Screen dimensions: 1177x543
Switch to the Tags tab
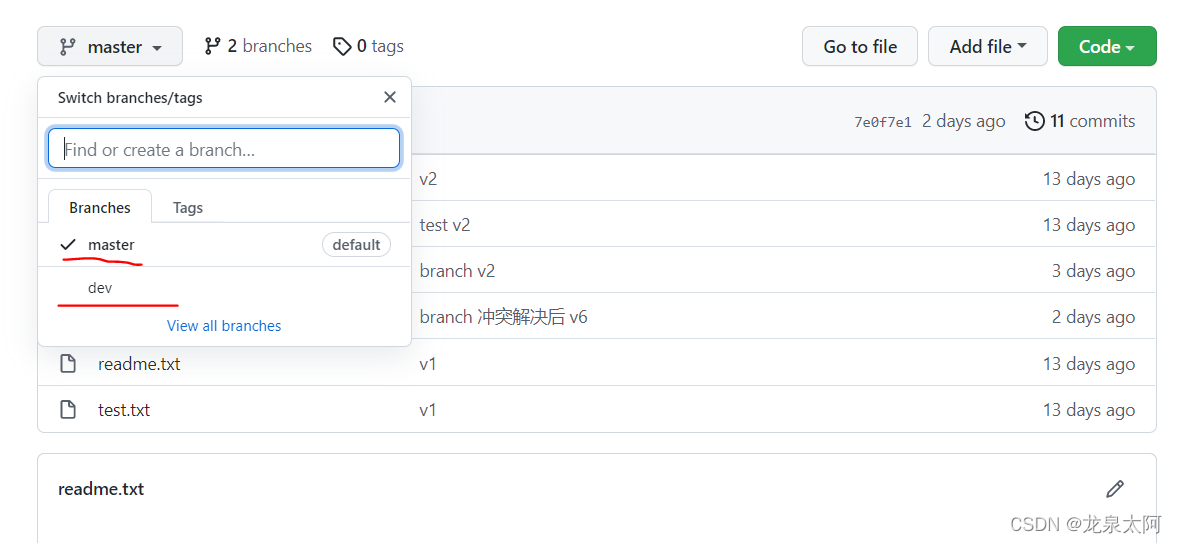tap(188, 207)
